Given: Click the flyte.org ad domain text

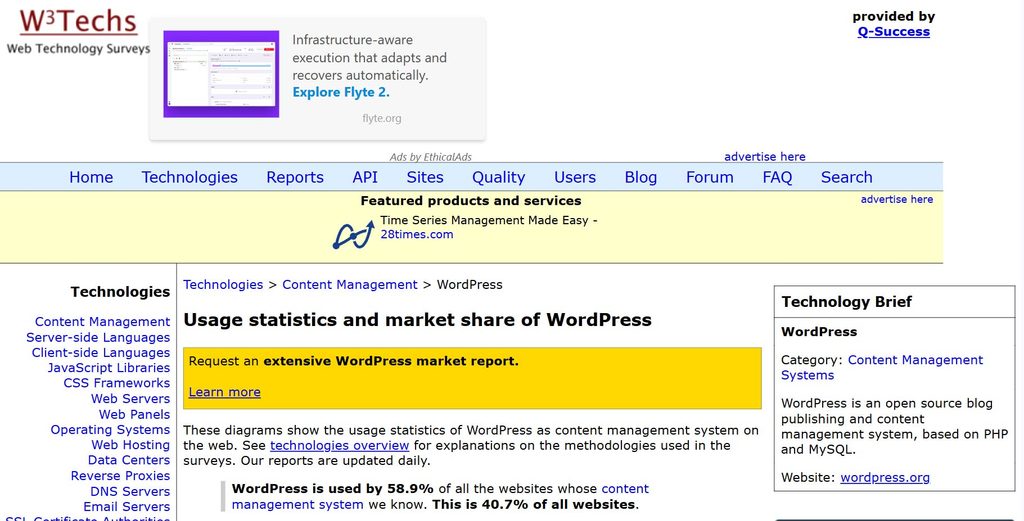Looking at the screenshot, I should point(382,119).
